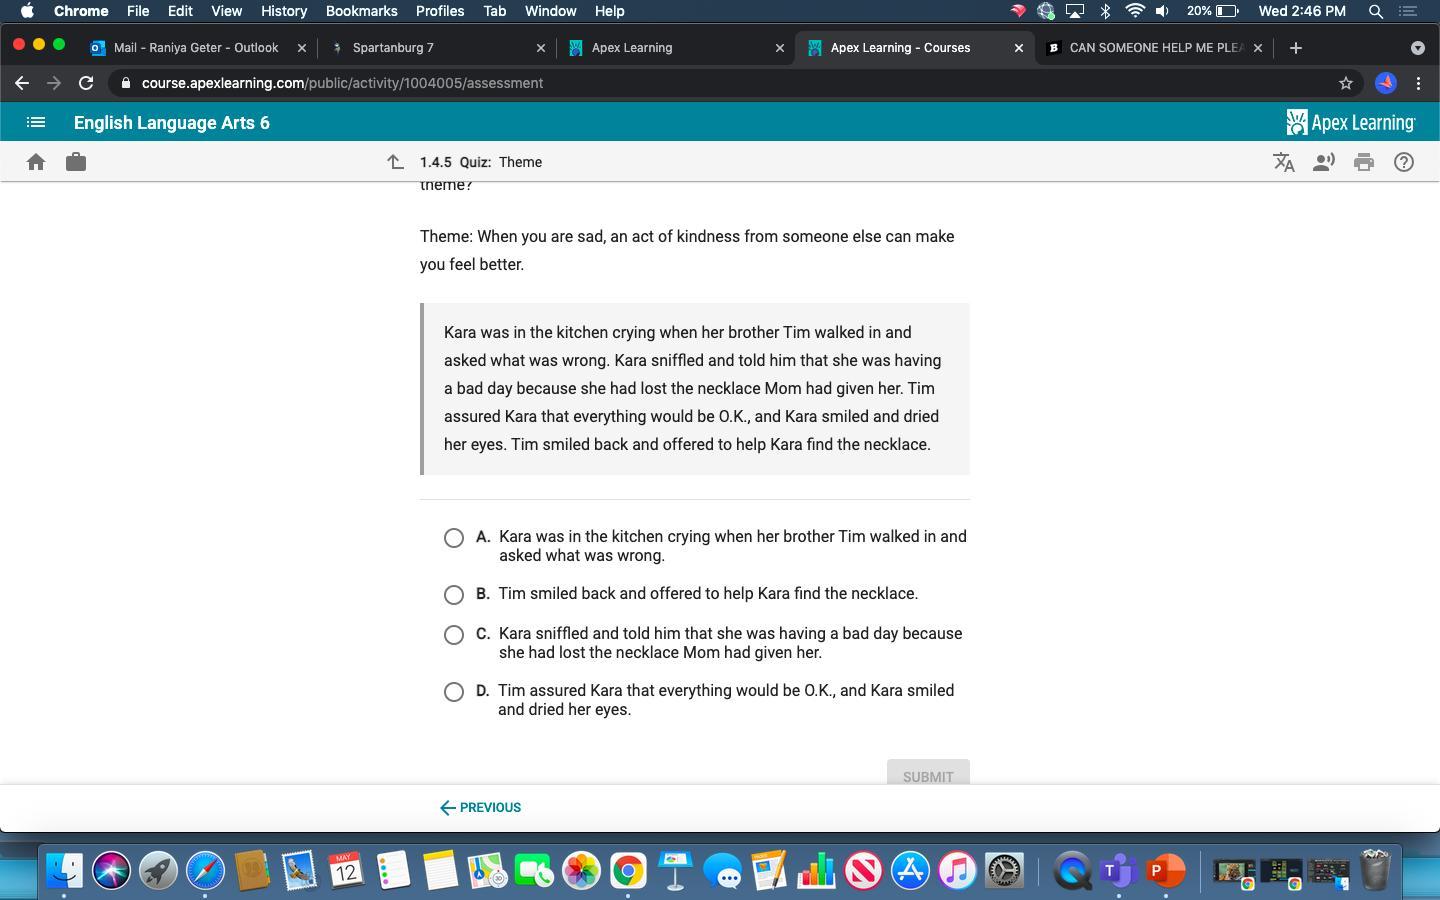Select answer A radio button
The height and width of the screenshot is (900, 1440).
click(x=454, y=538)
